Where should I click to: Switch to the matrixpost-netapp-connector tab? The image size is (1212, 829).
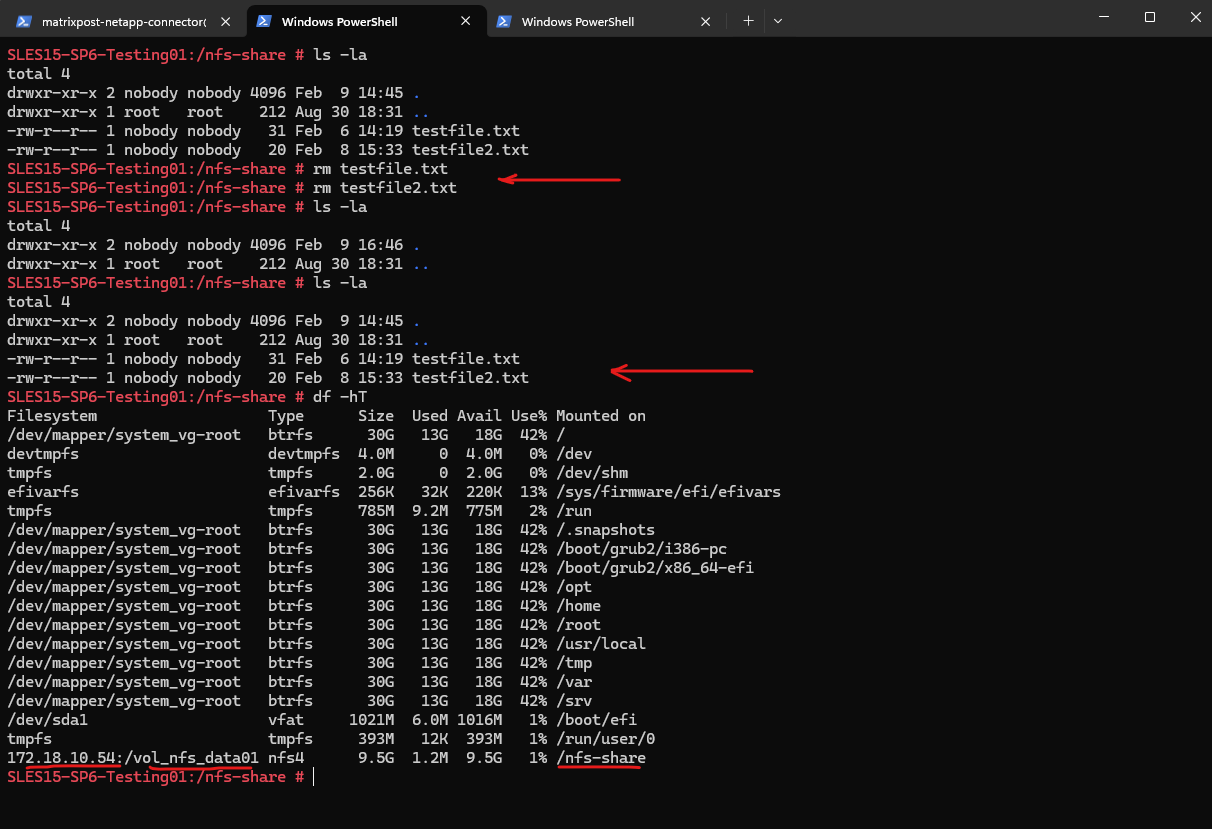tap(122, 21)
